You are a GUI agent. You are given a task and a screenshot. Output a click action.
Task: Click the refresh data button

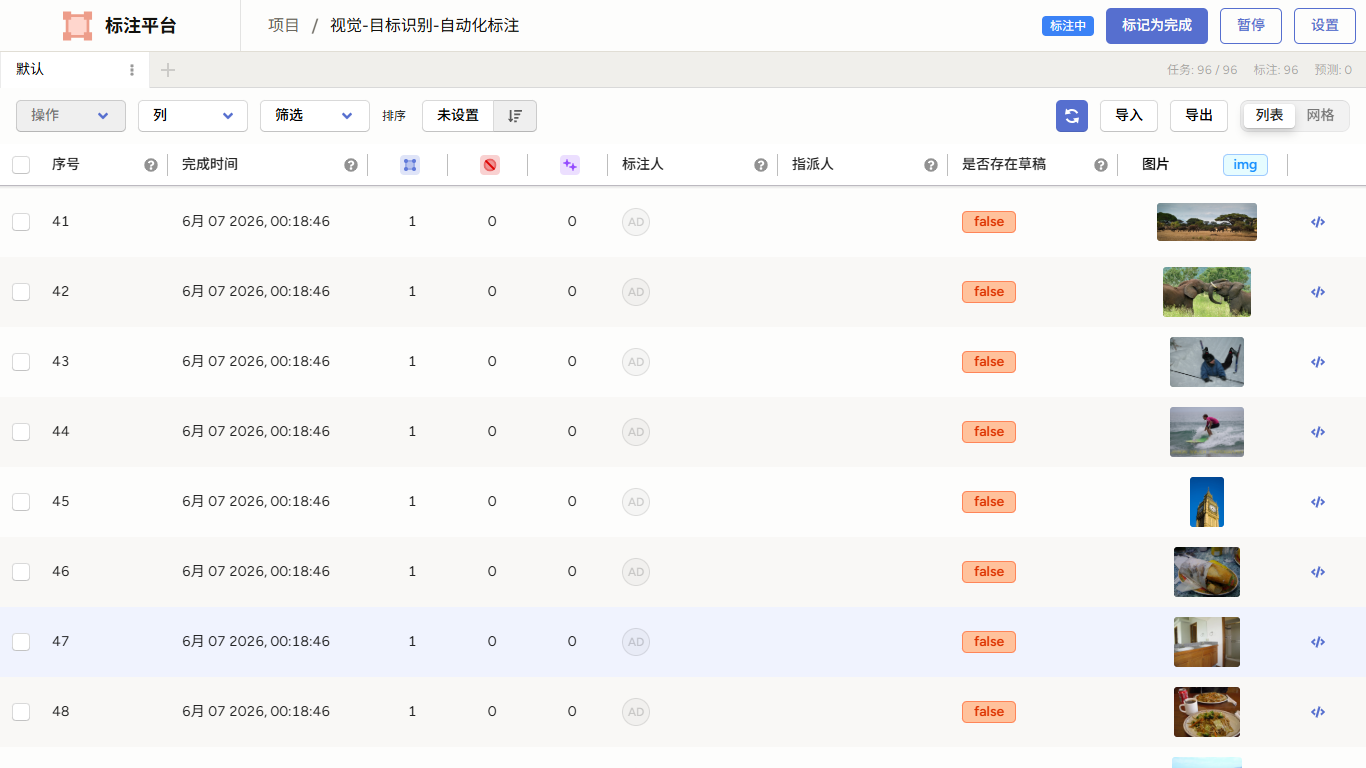[1072, 116]
